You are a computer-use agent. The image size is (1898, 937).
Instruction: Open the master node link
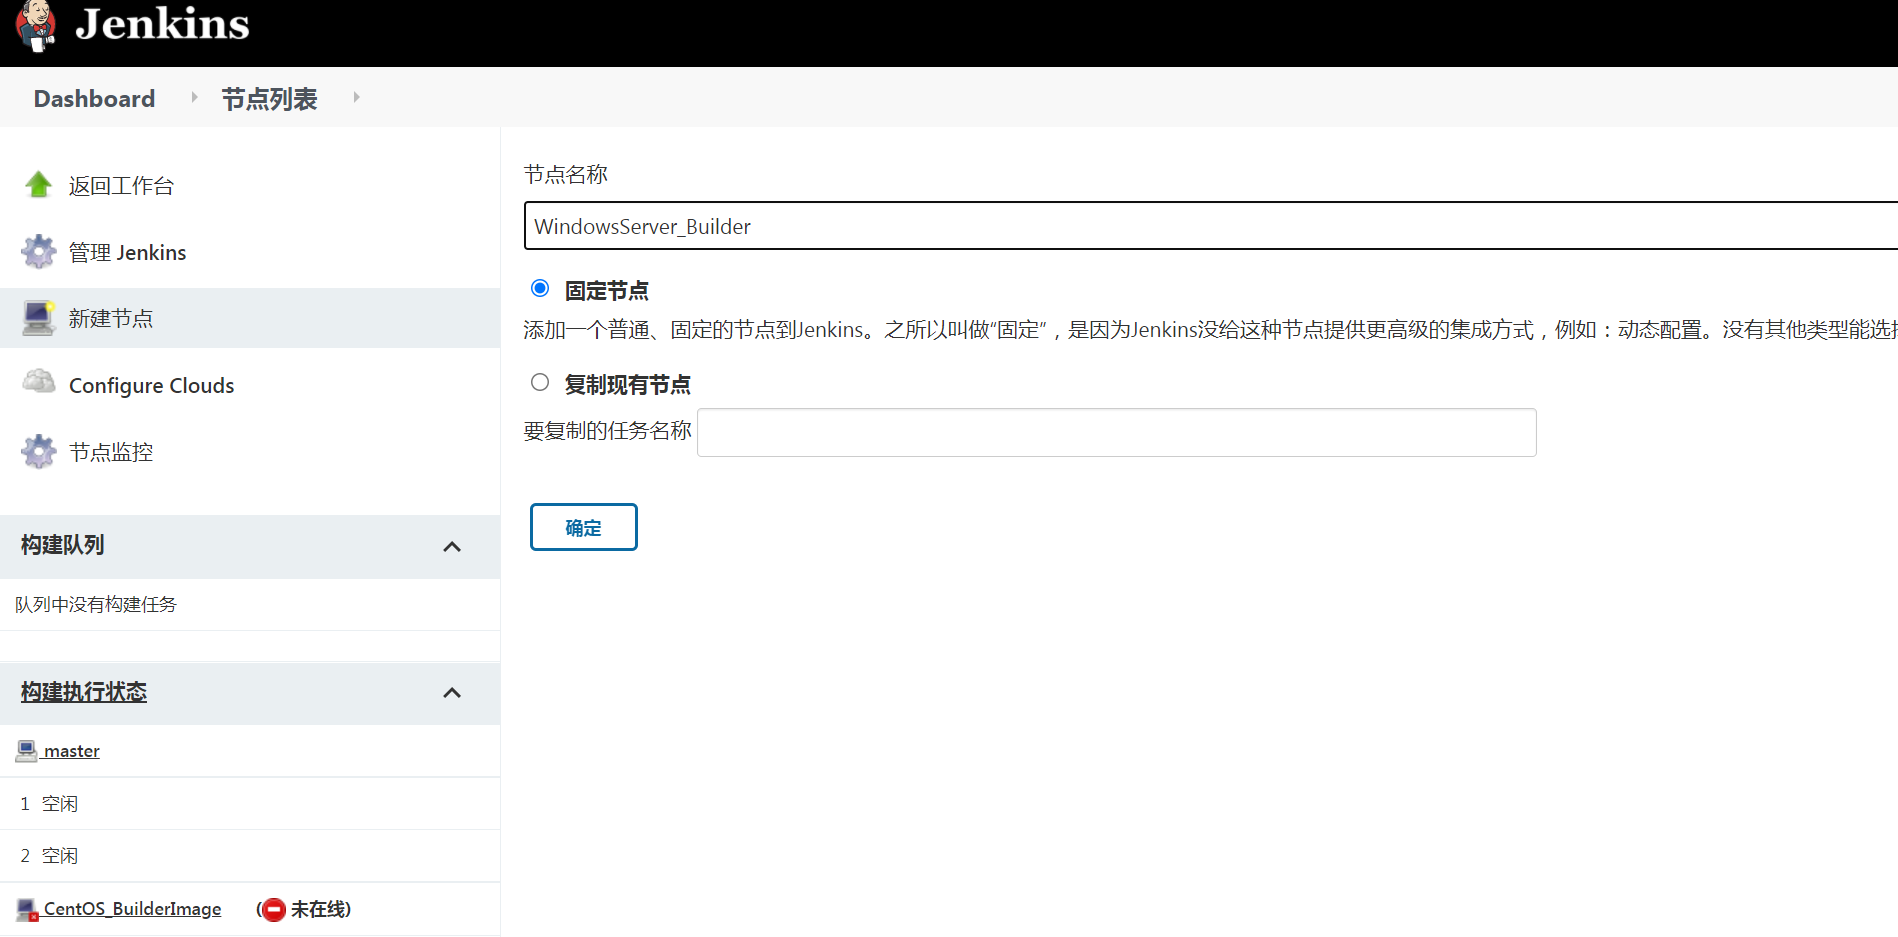[71, 751]
